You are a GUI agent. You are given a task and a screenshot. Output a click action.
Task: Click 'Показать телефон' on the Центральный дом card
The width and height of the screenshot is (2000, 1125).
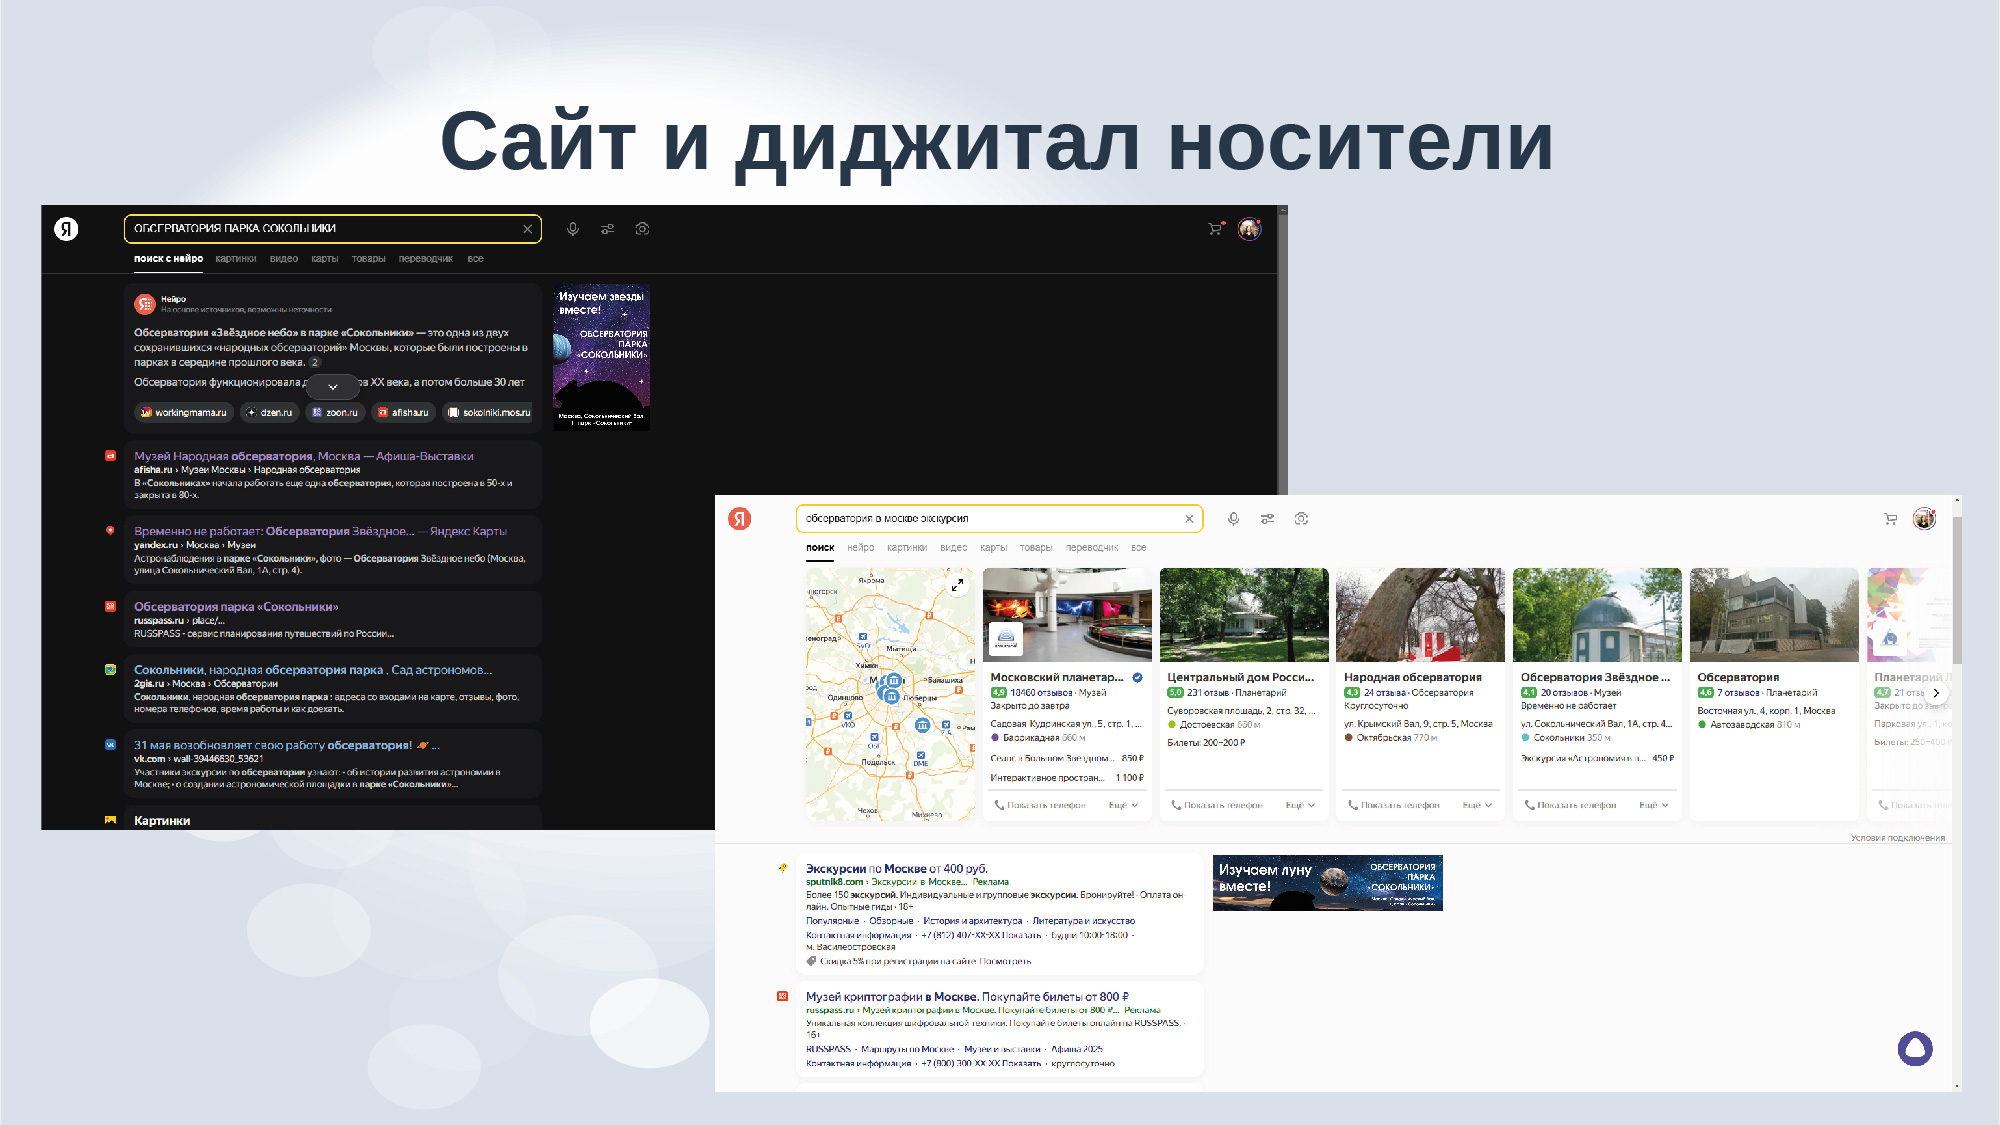pyautogui.click(x=1222, y=805)
